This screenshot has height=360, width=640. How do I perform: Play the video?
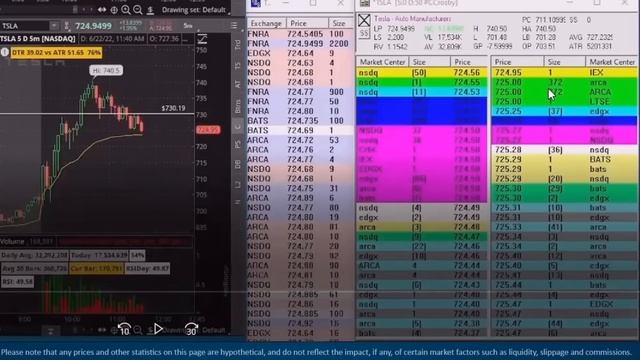point(158,329)
